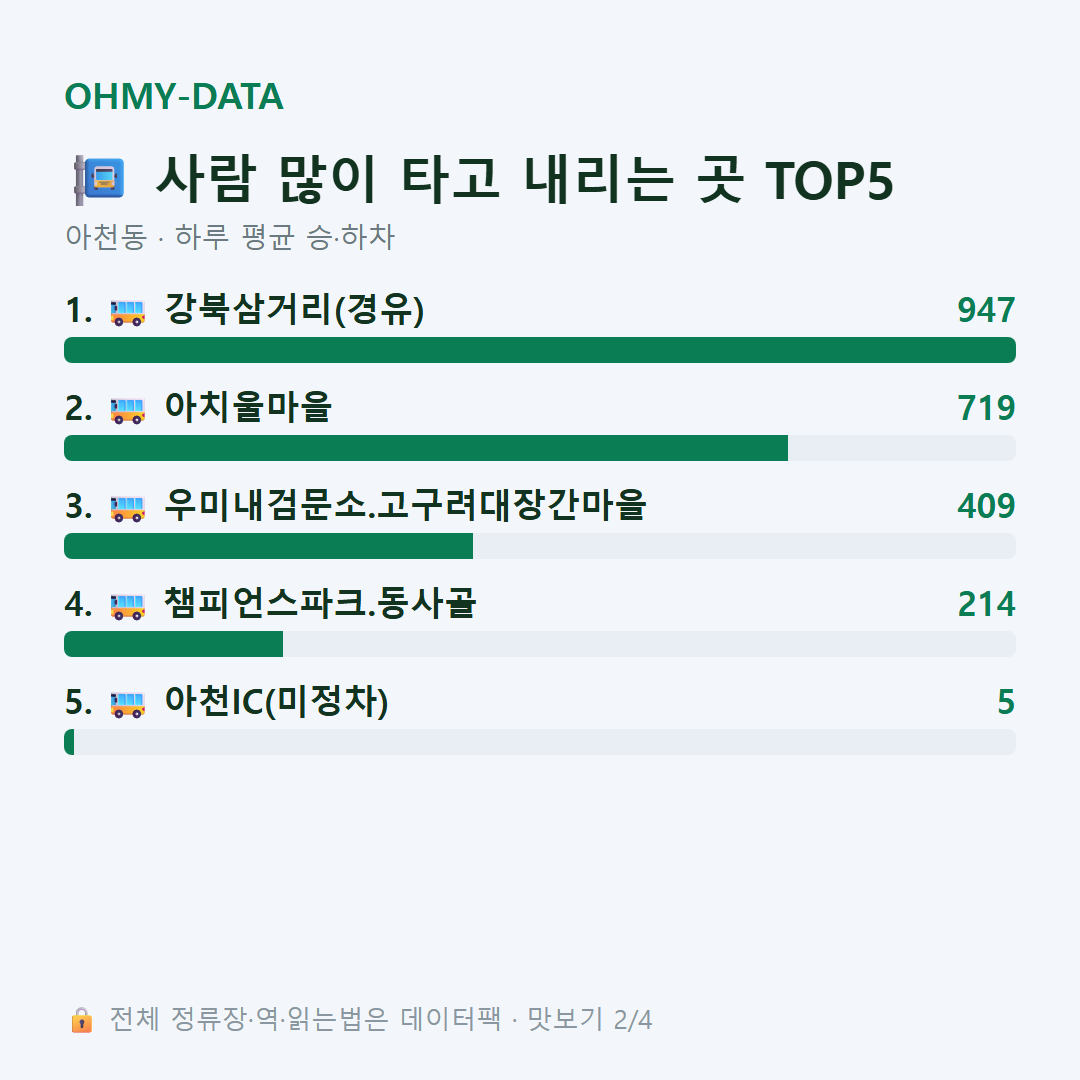The image size is (1080, 1080).
Task: Click the title 사람 많이 타고 내리는 곳 TOP5
Action: click(x=525, y=180)
